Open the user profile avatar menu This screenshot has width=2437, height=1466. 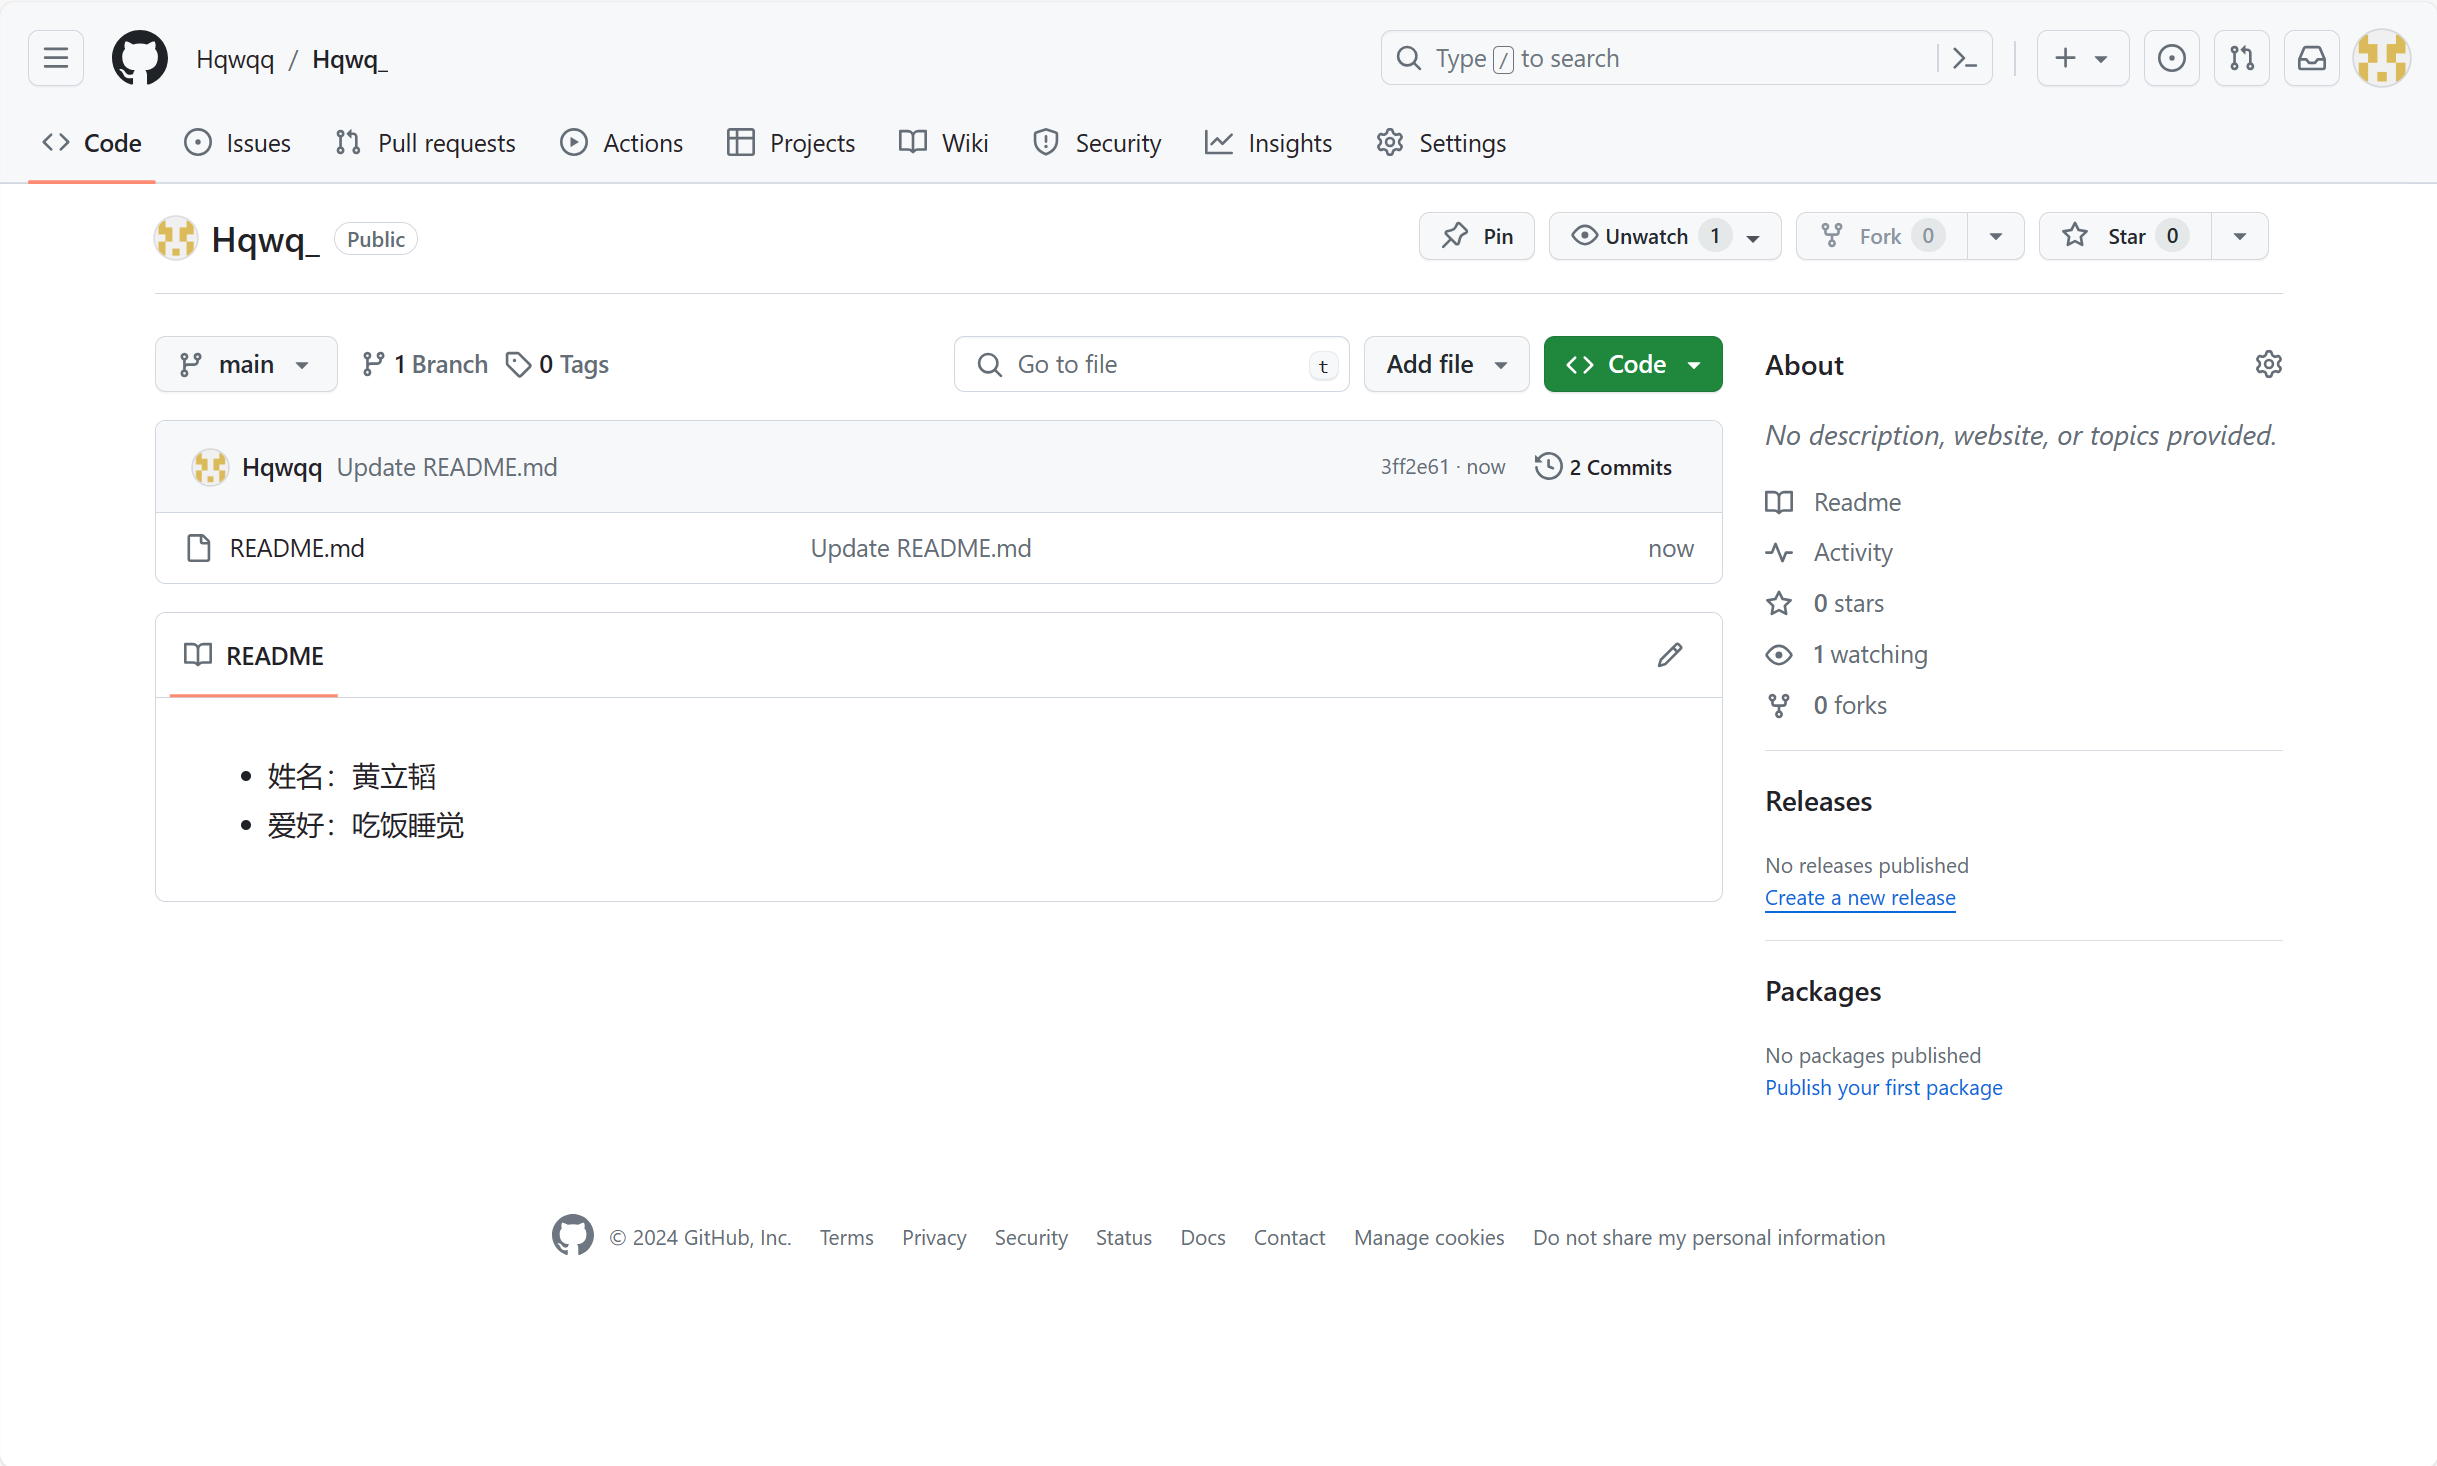2382,58
